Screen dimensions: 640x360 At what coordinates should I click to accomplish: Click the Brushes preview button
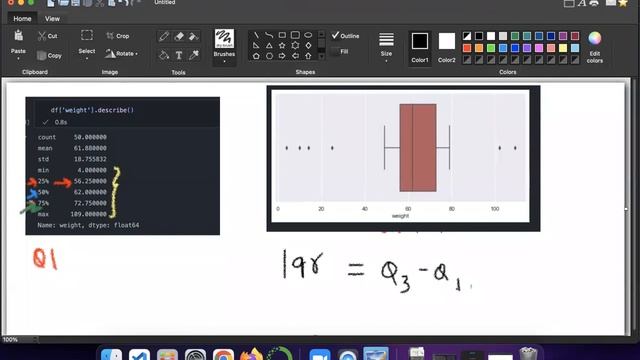224,38
